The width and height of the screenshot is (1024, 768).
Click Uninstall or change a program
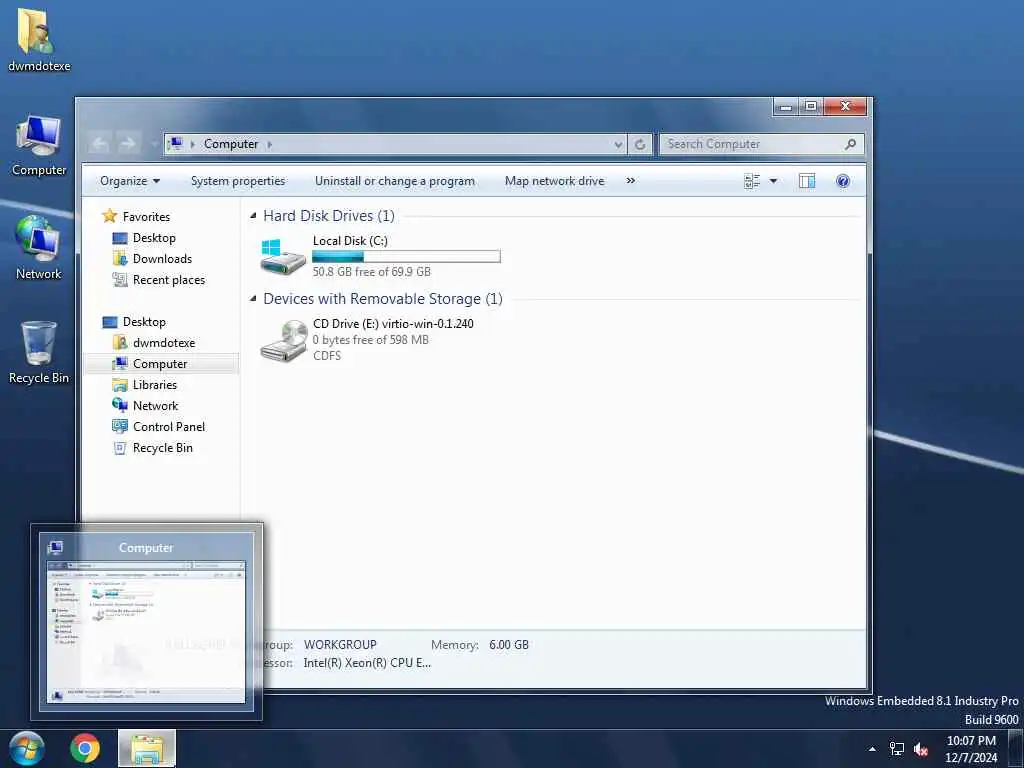pyautogui.click(x=394, y=181)
